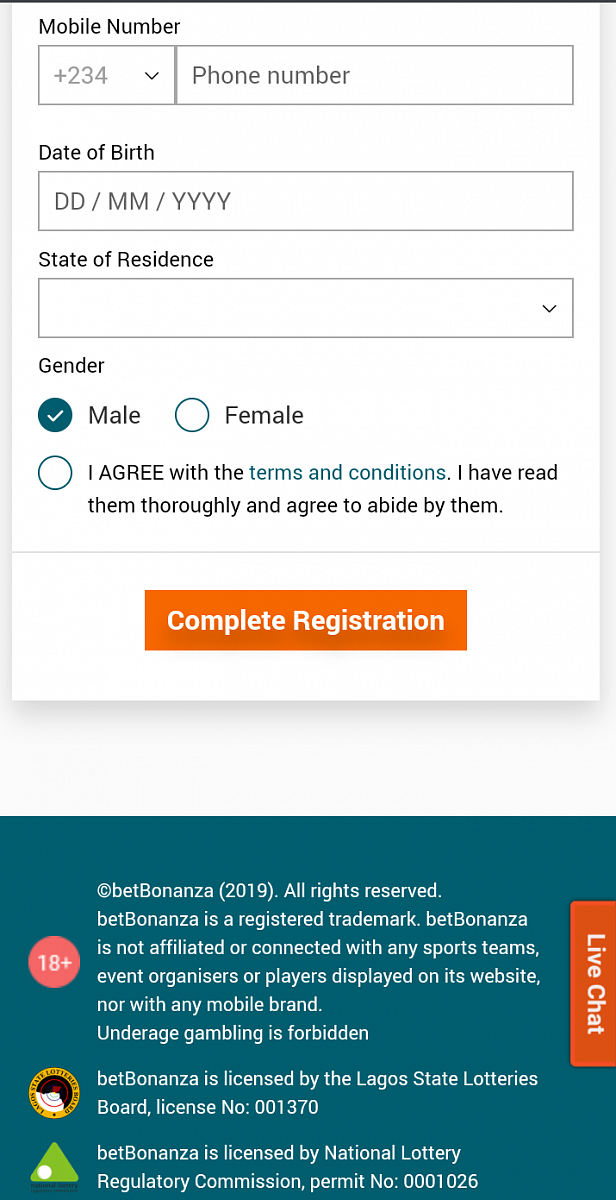Tick the I AGREE terms checkbox

pyautogui.click(x=55, y=473)
